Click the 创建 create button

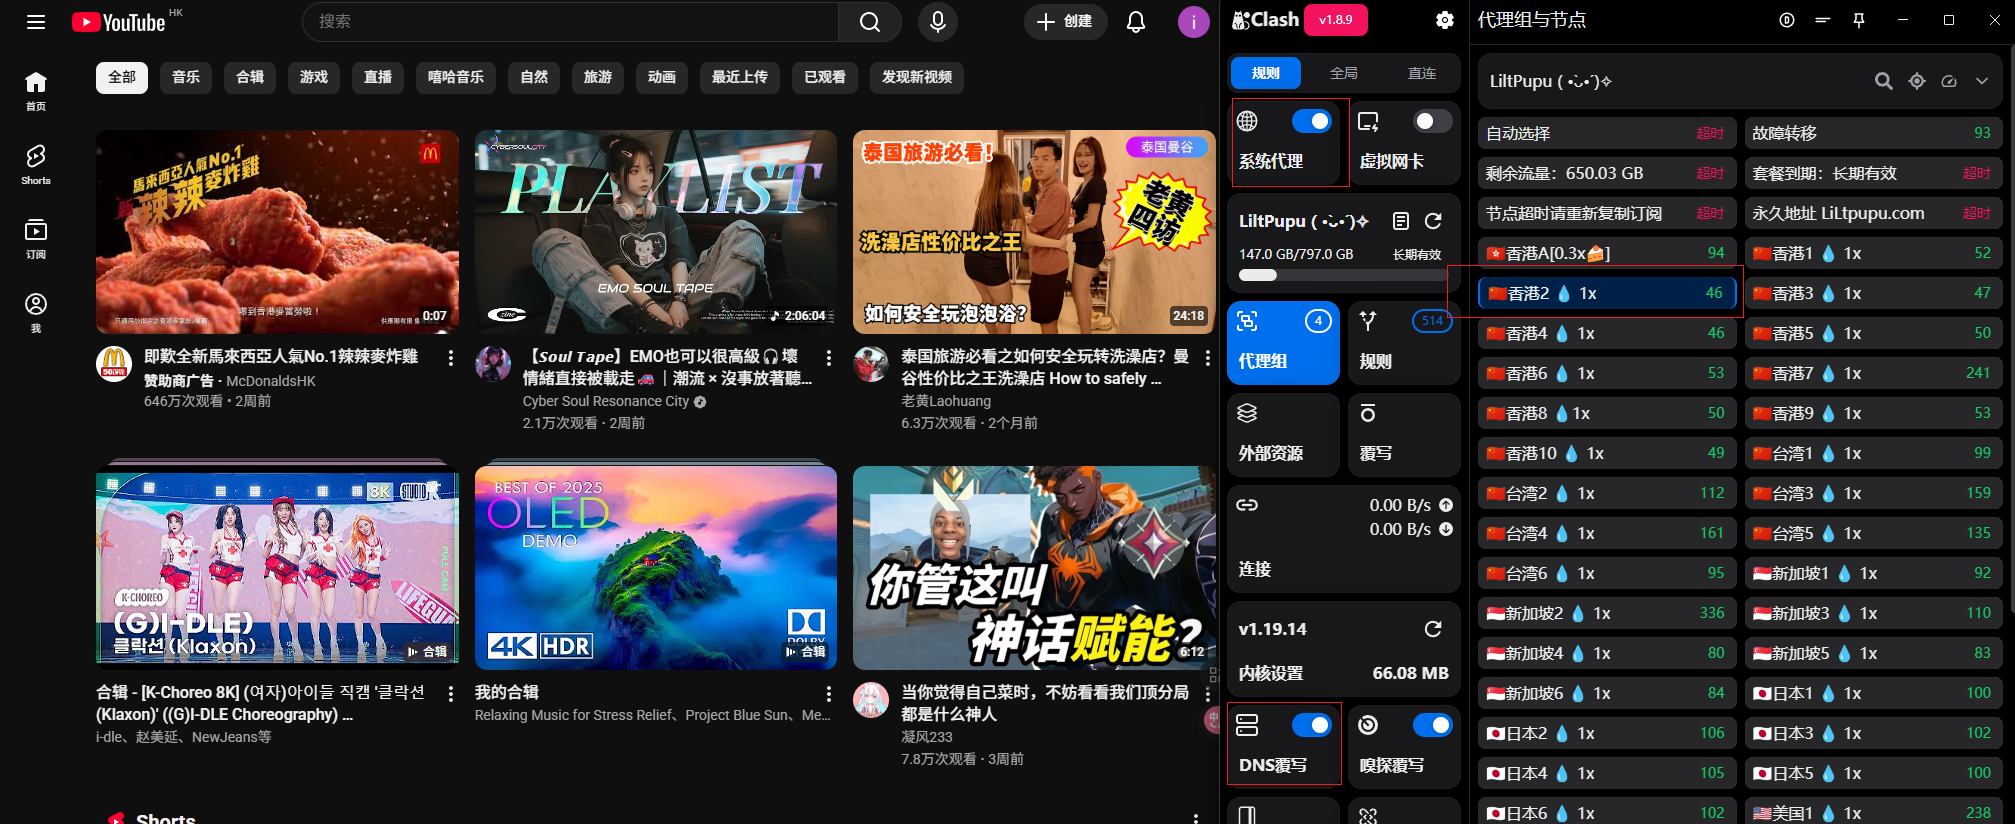[1065, 21]
